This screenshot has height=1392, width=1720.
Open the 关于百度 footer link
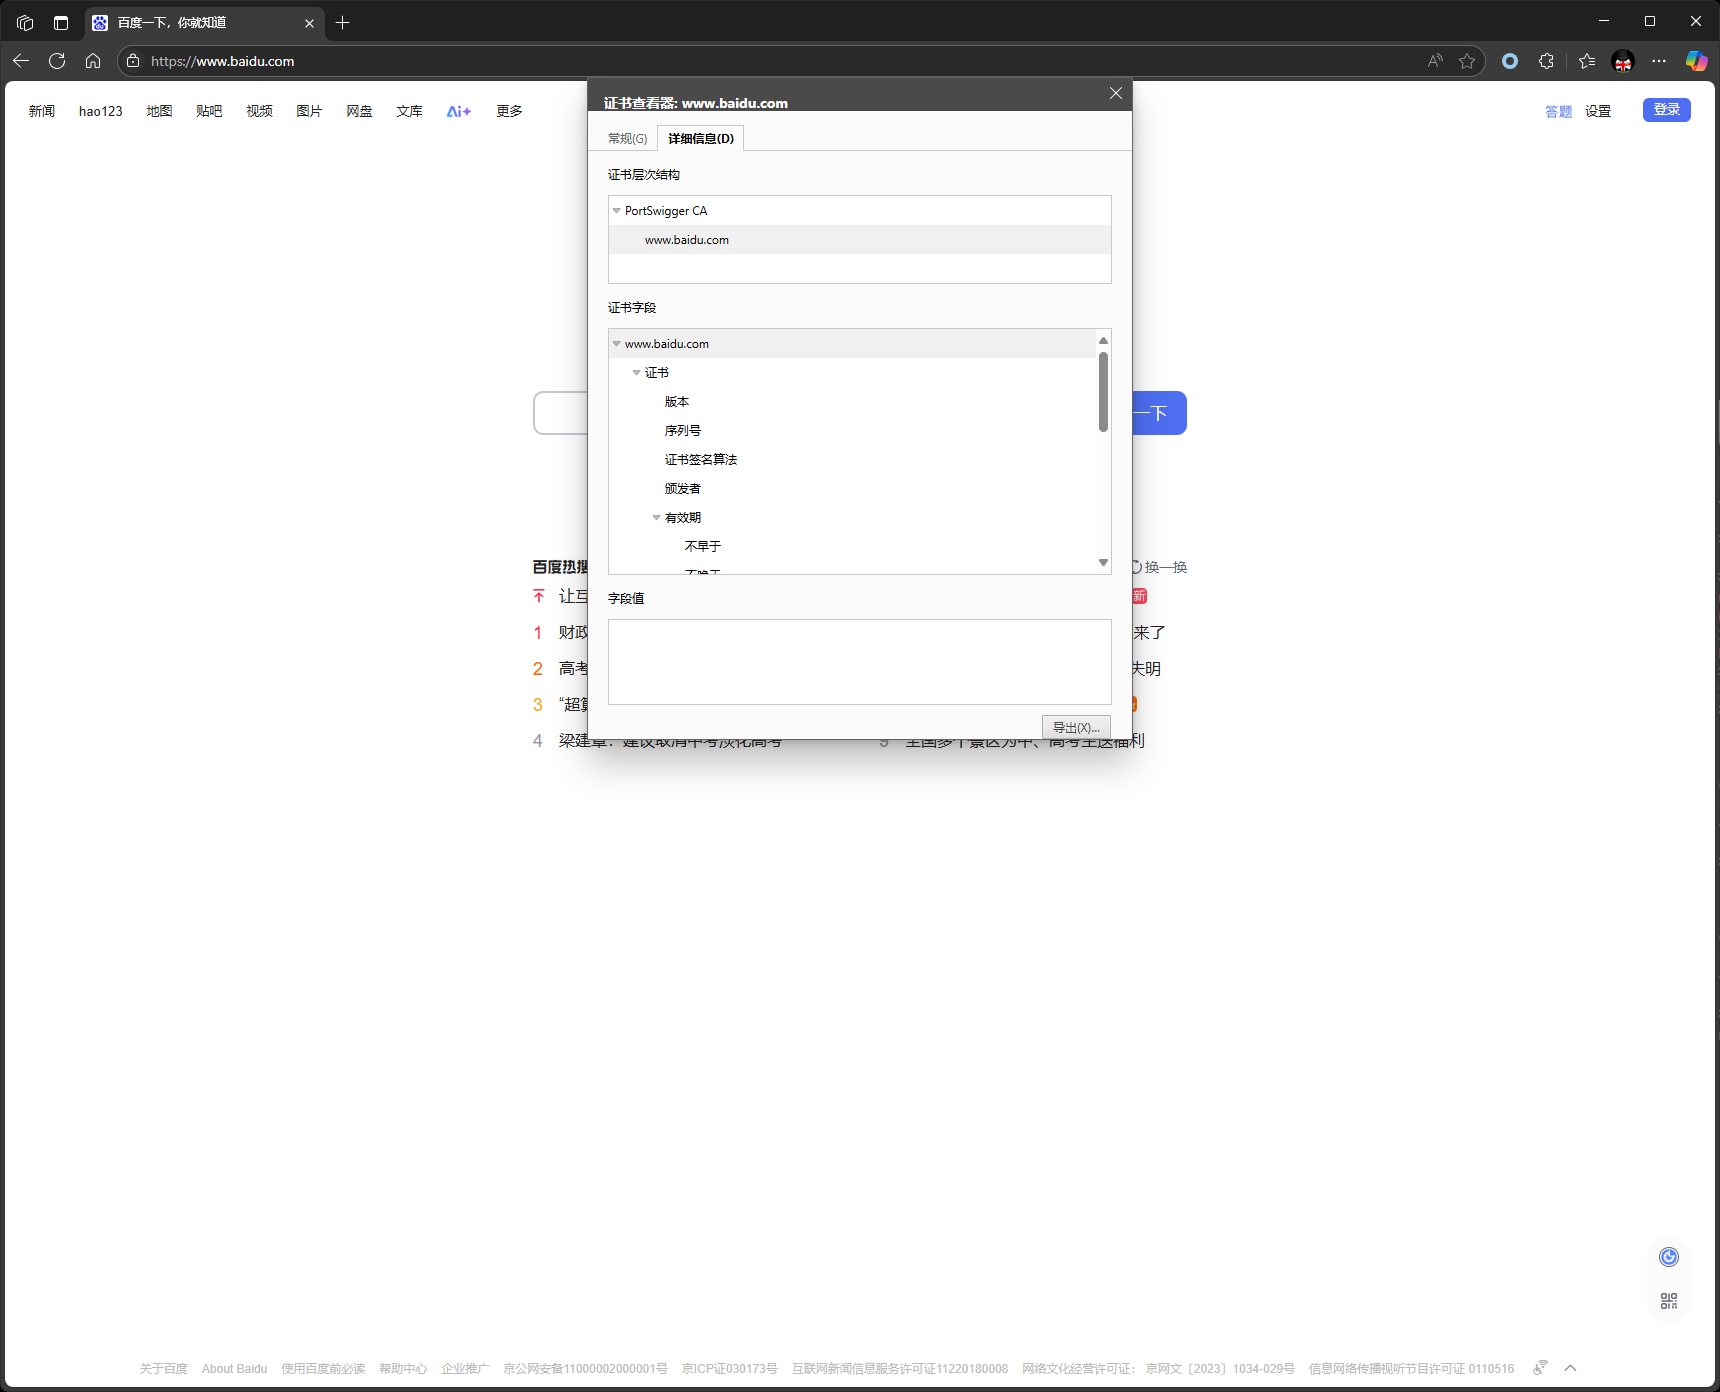(163, 1369)
